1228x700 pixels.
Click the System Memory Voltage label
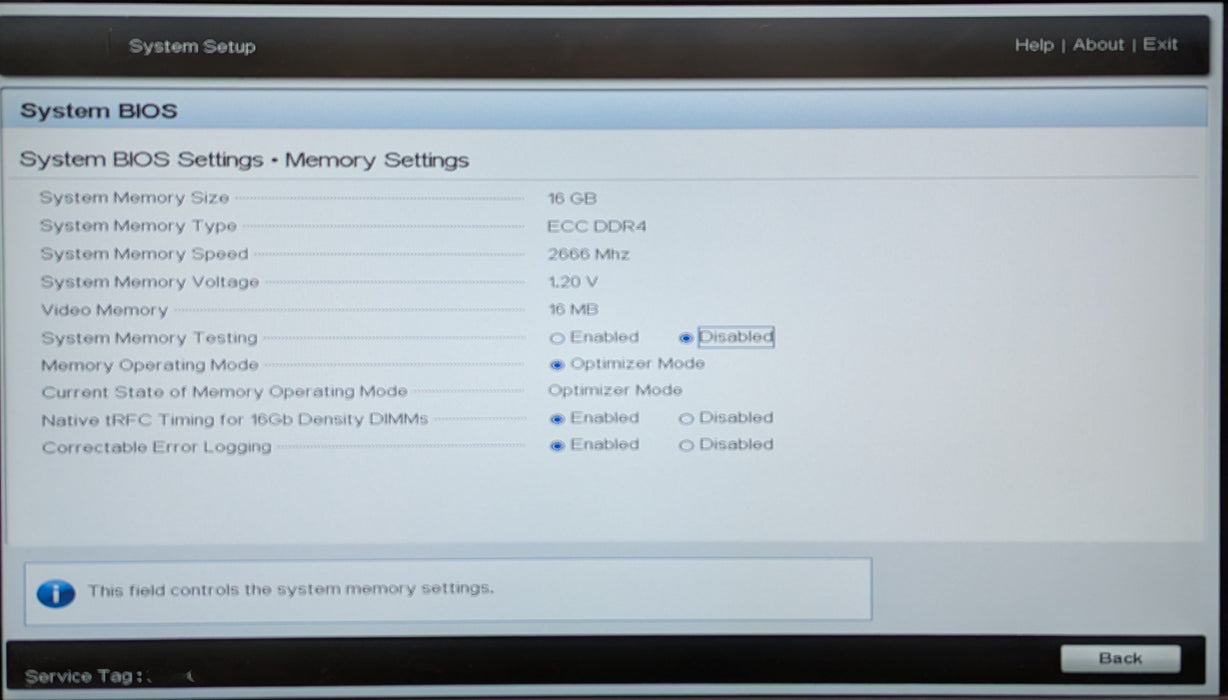pos(150,282)
